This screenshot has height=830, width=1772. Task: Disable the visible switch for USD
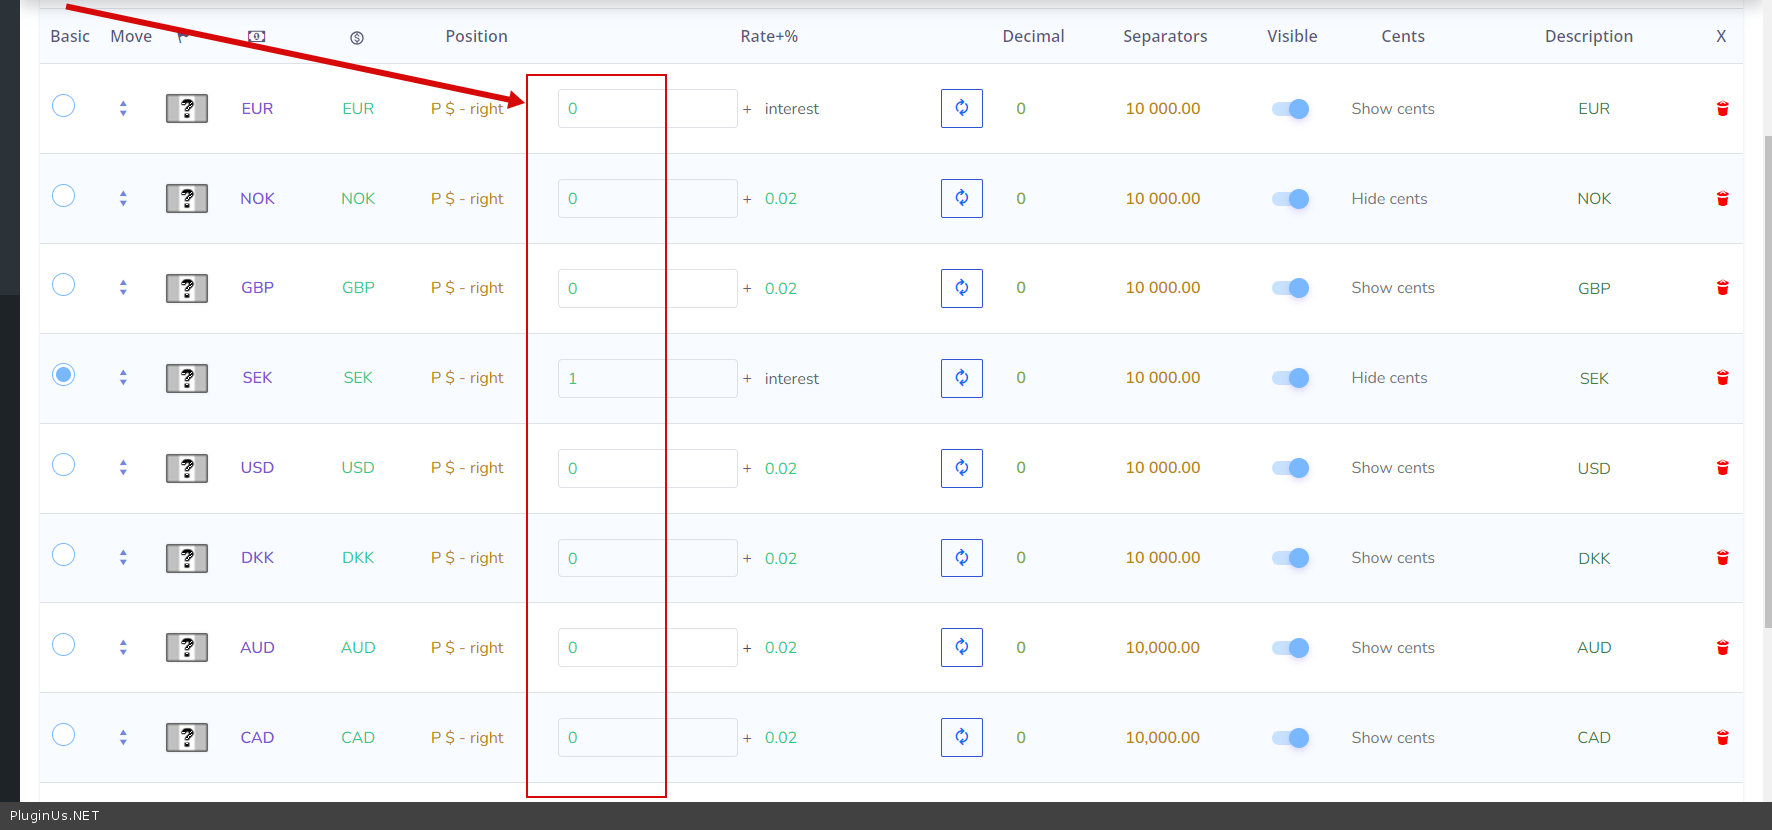1290,468
